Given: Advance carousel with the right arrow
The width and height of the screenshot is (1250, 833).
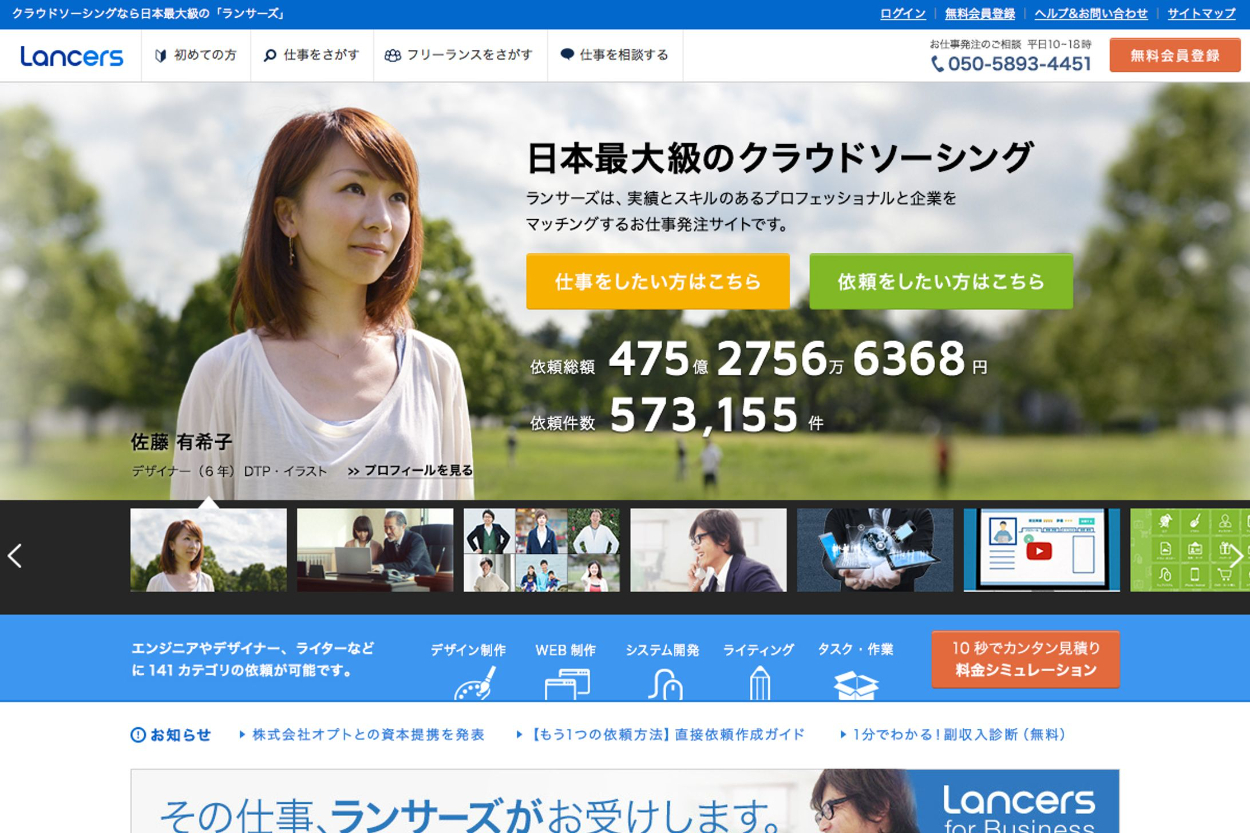Looking at the screenshot, I should (1236, 556).
